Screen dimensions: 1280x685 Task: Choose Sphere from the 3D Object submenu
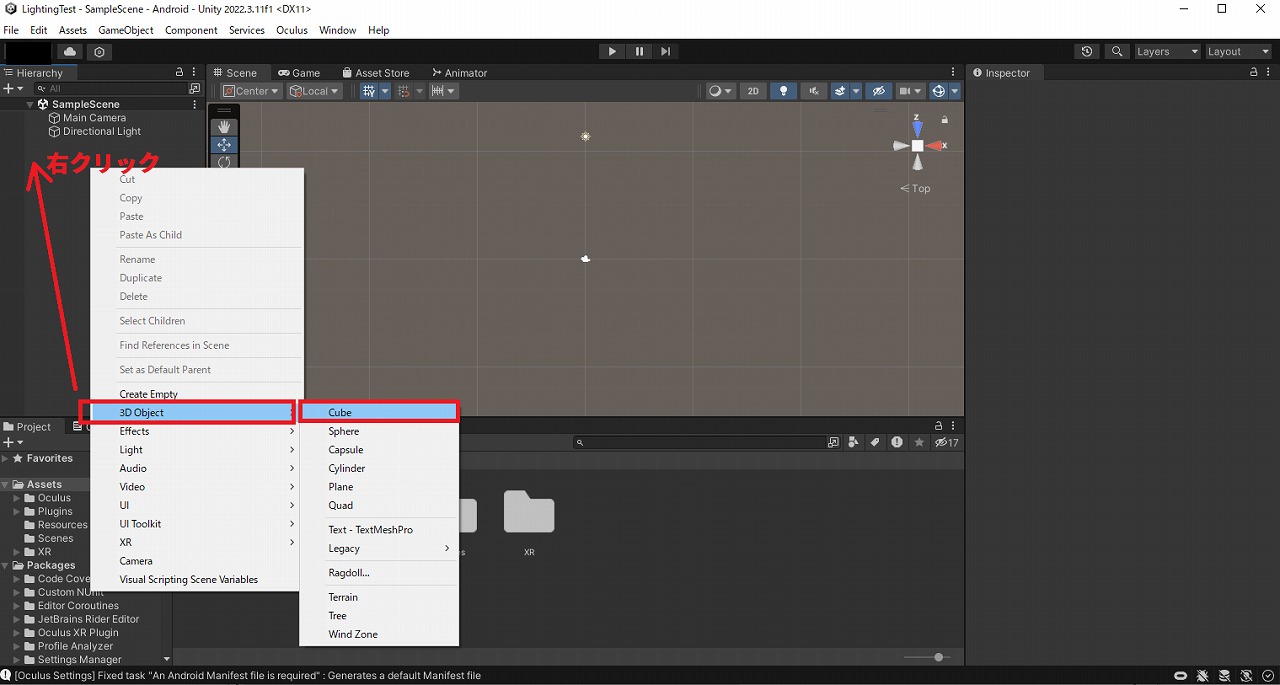tap(379, 431)
